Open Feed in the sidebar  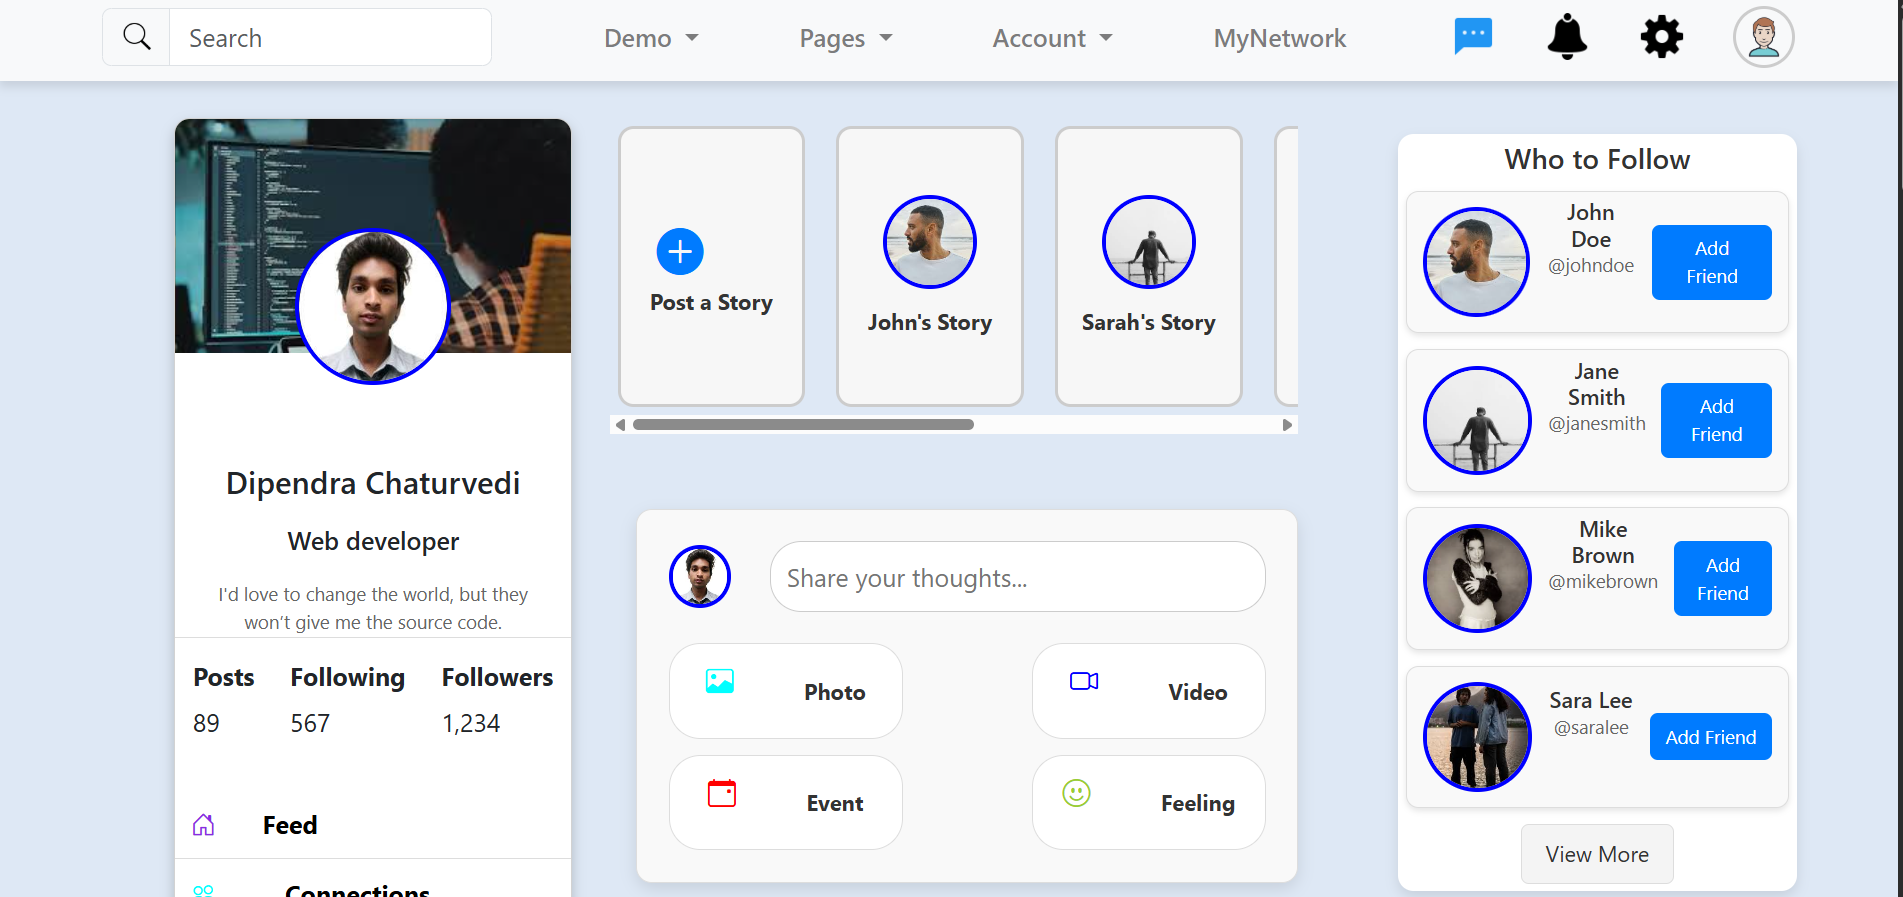[x=290, y=825]
